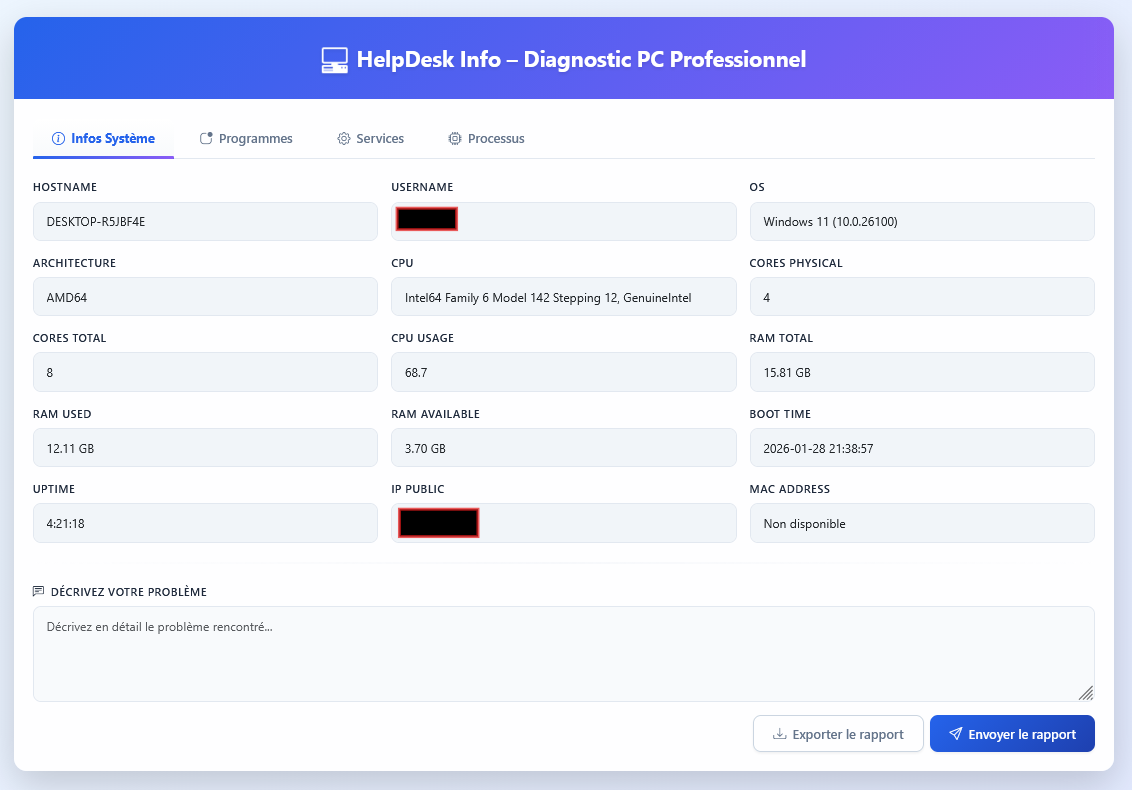Click the clock icon next to Programmes
This screenshot has width=1132, height=790.
[x=207, y=137]
